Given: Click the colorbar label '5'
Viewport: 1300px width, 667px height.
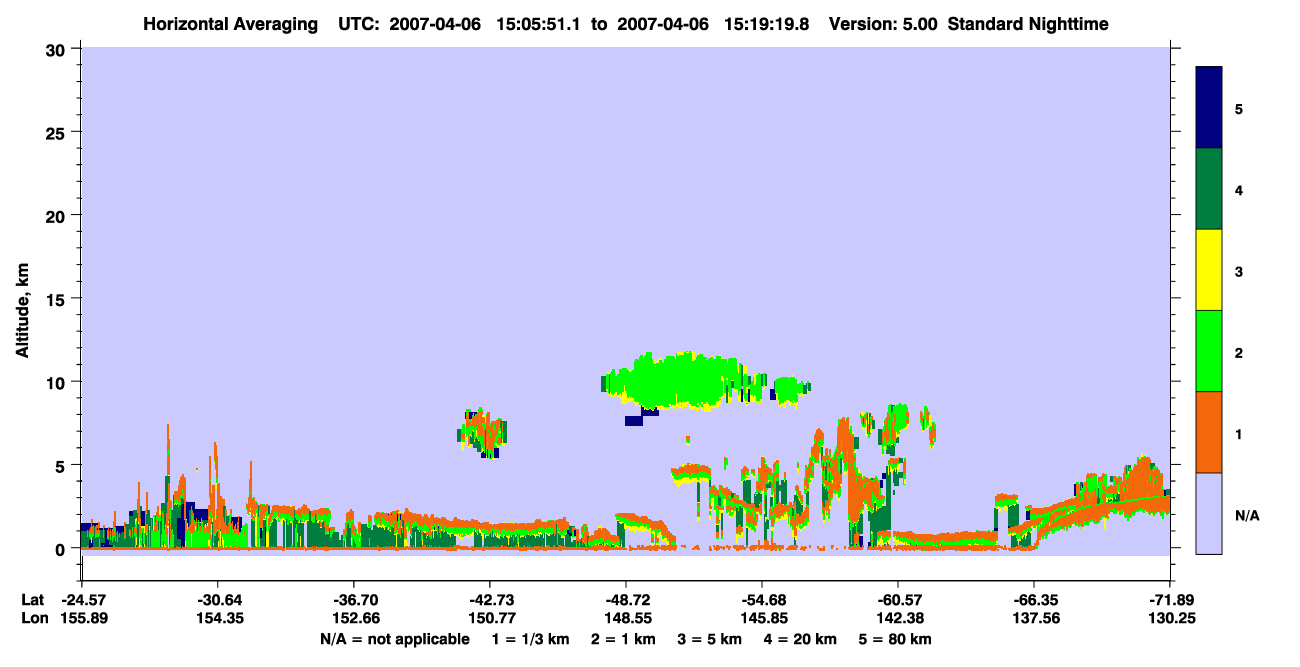Looking at the screenshot, I should 1239,108.
